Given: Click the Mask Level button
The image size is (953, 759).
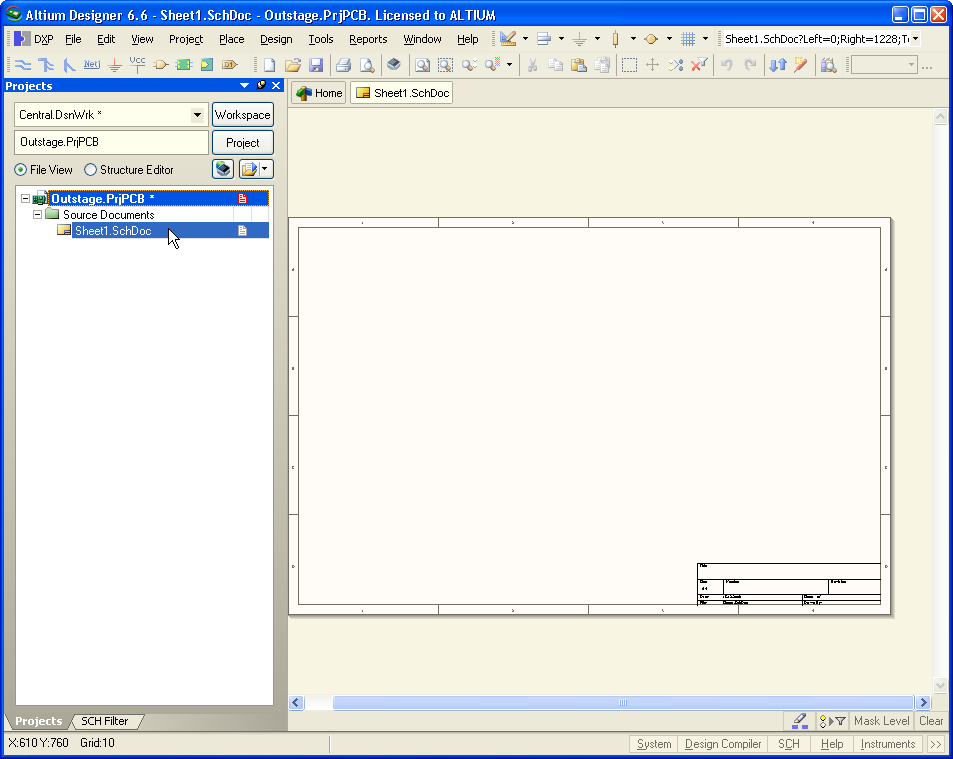Looking at the screenshot, I should [881, 720].
